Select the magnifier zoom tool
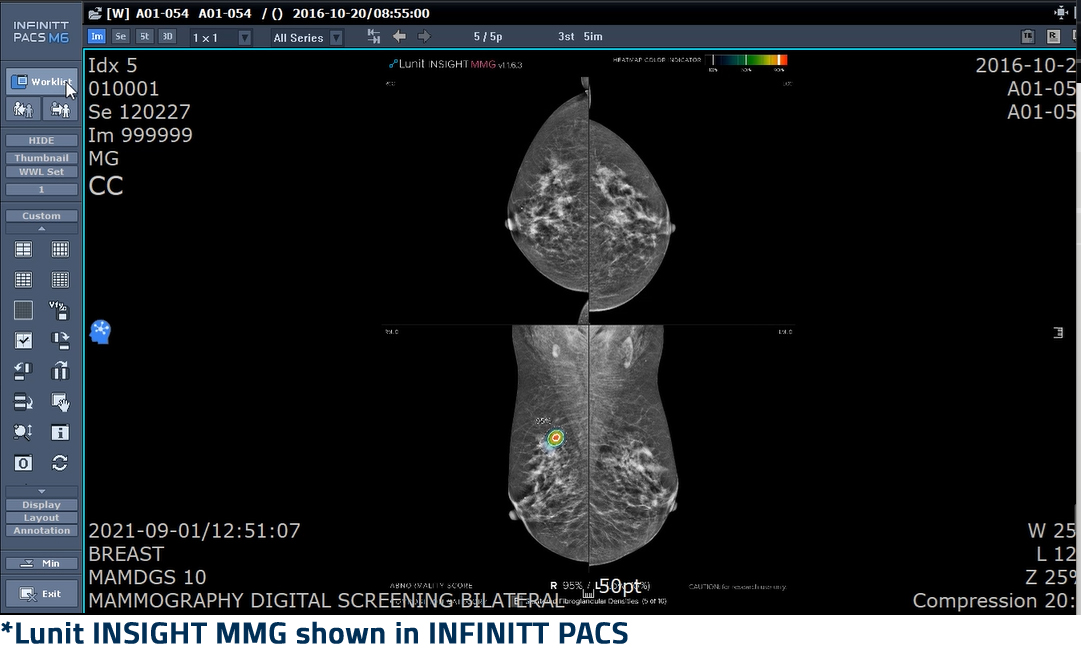 23,432
